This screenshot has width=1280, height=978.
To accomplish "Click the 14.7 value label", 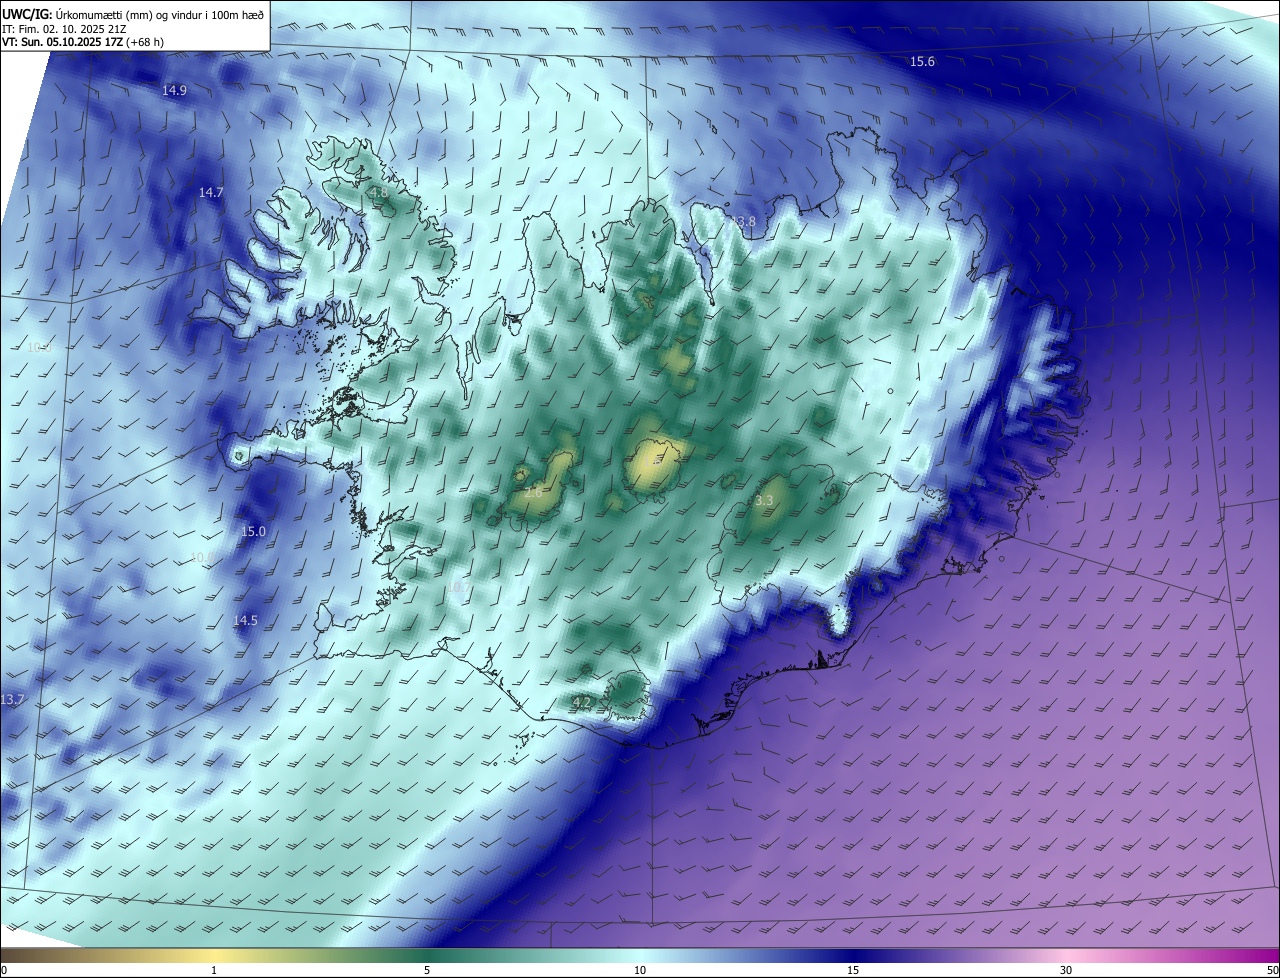I will (x=210, y=193).
